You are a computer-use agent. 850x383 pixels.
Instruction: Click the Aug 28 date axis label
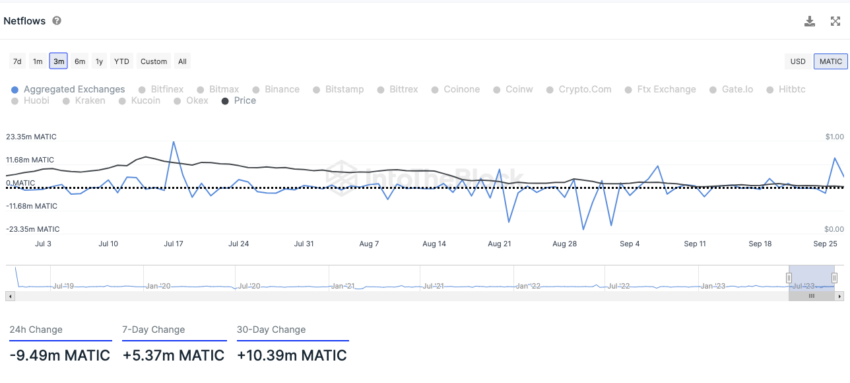click(x=564, y=244)
